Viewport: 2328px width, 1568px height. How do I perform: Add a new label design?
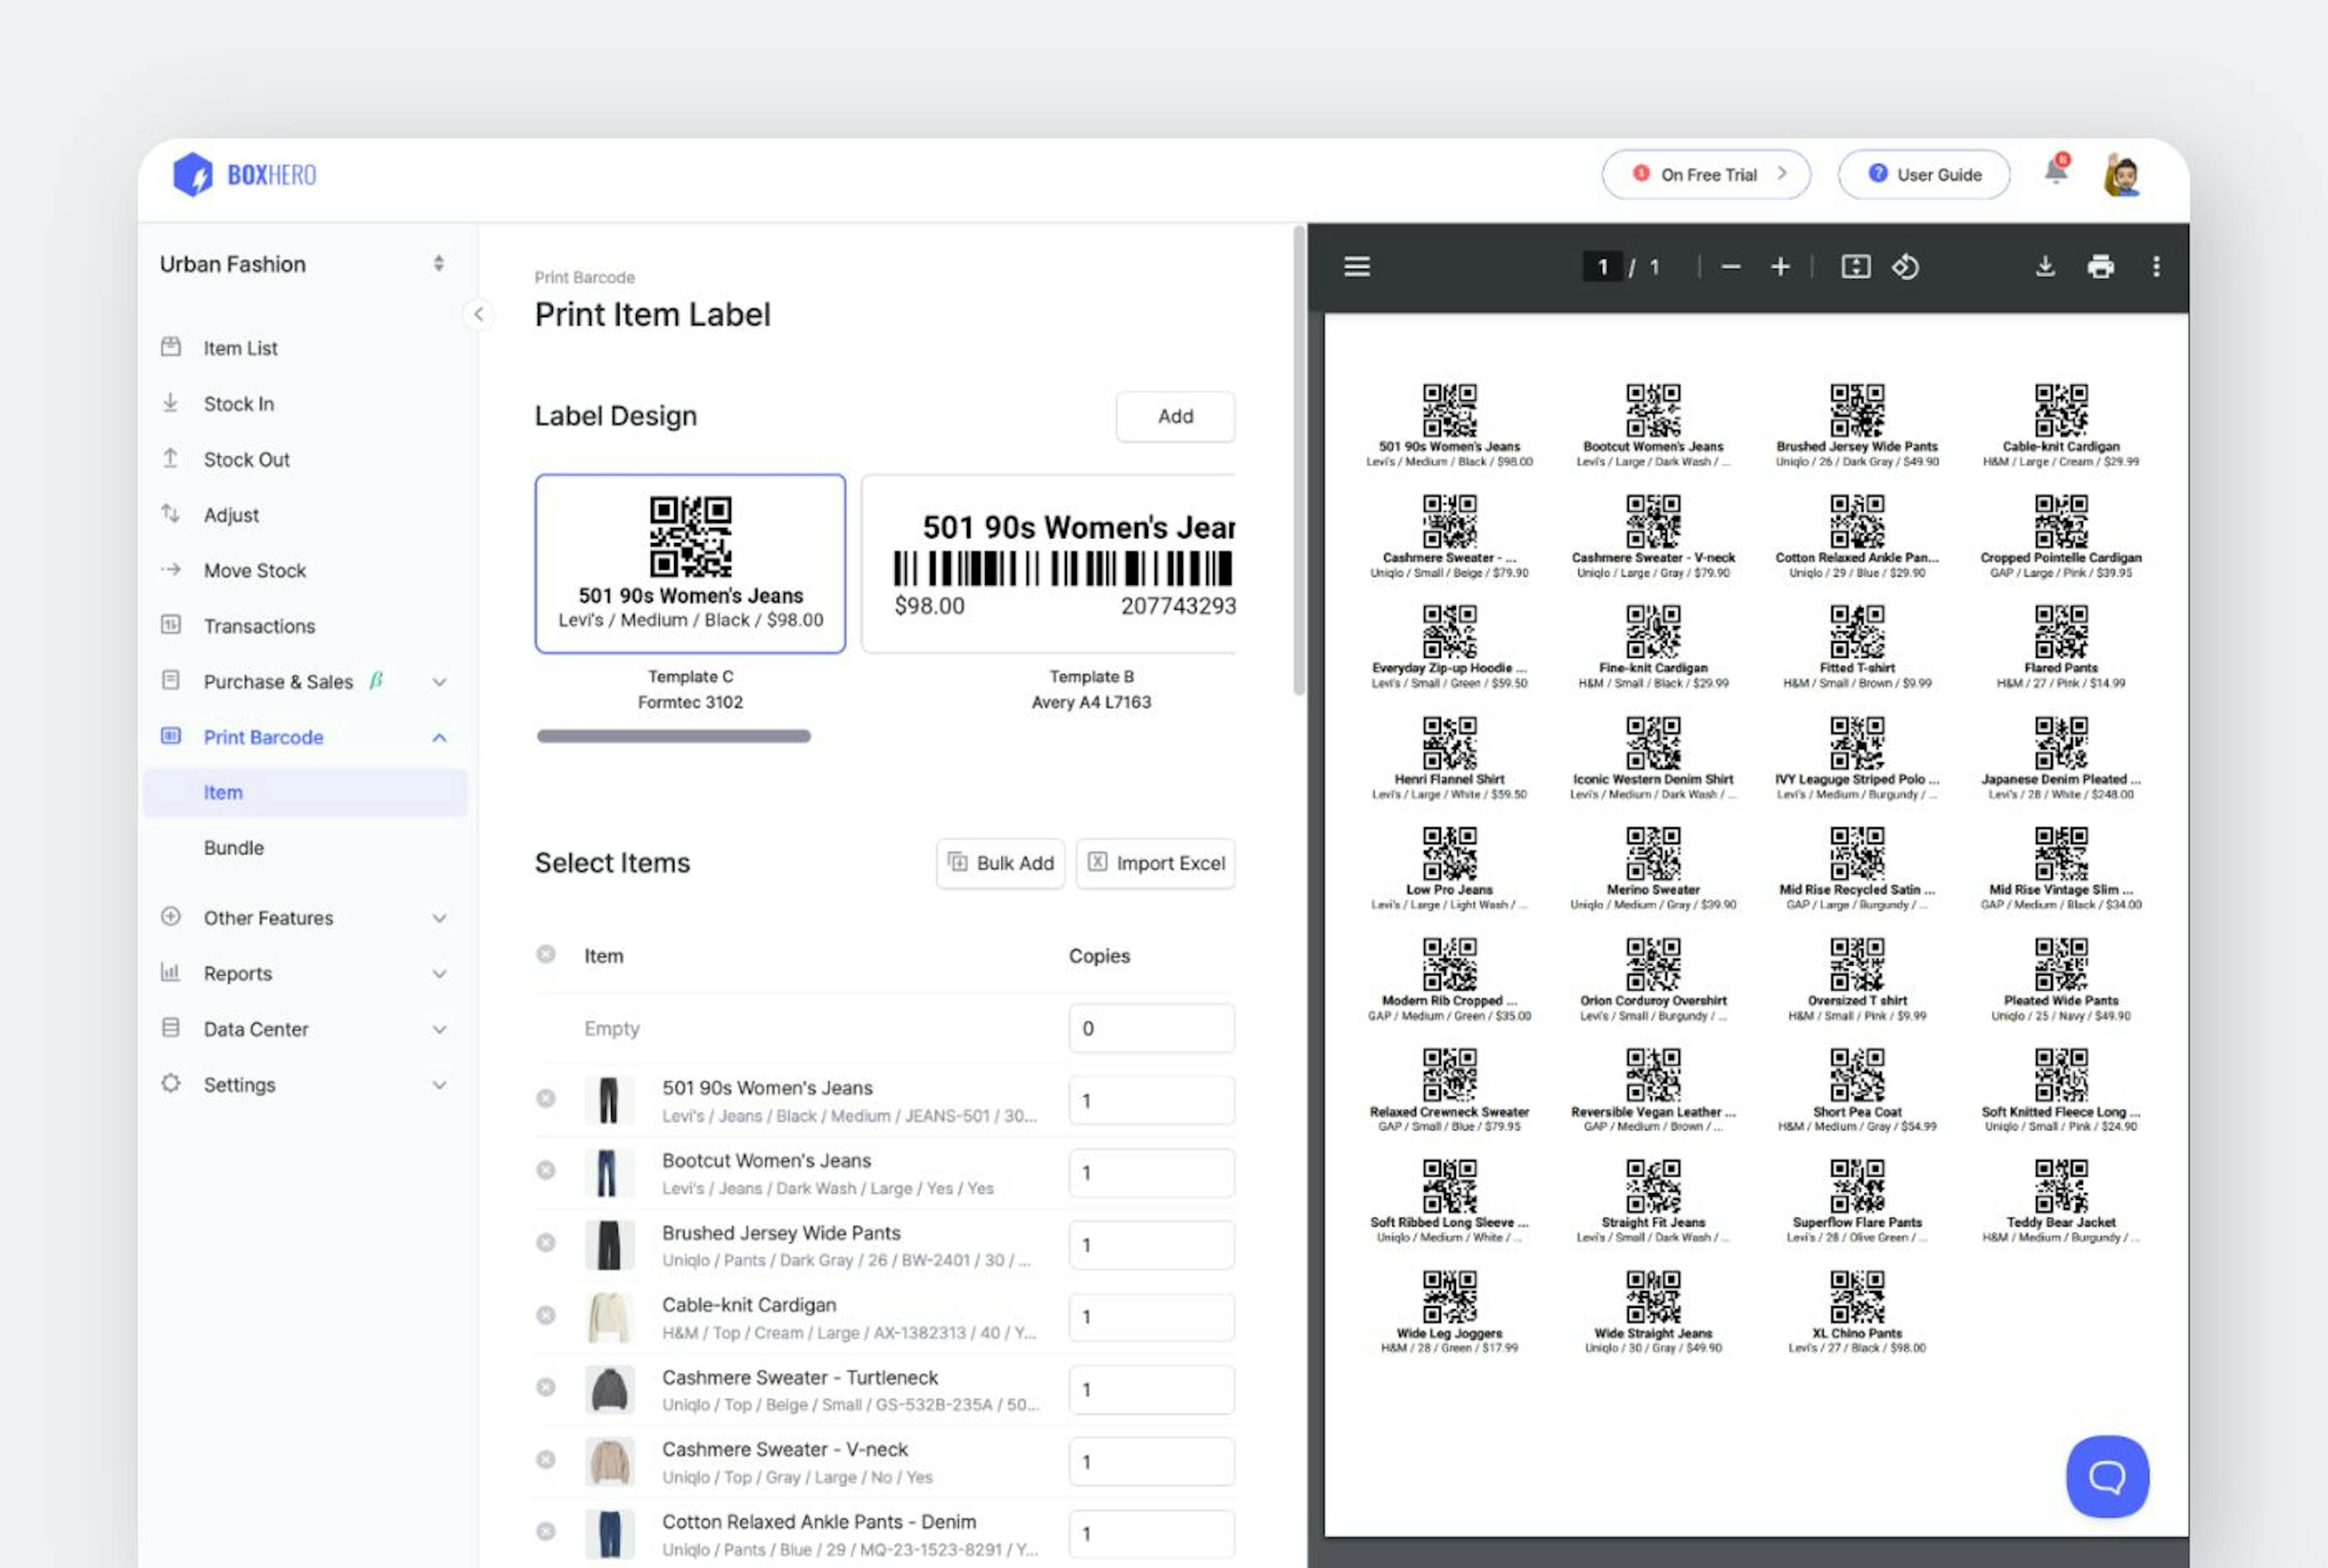pyautogui.click(x=1175, y=416)
